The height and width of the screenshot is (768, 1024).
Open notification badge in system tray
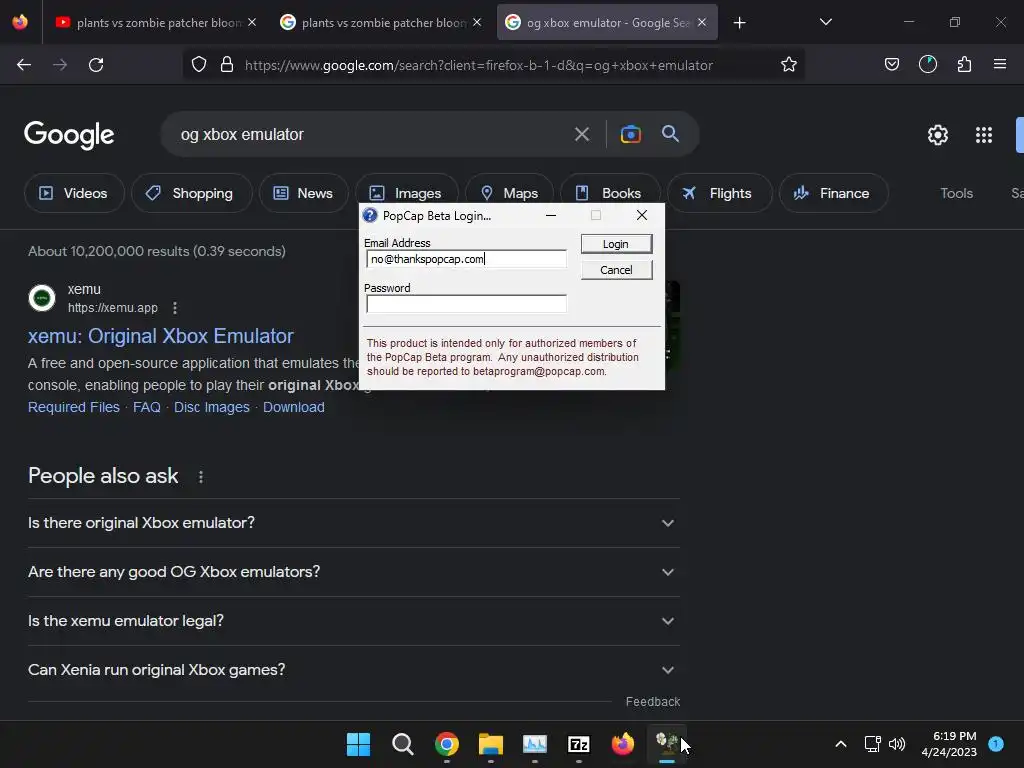[996, 743]
